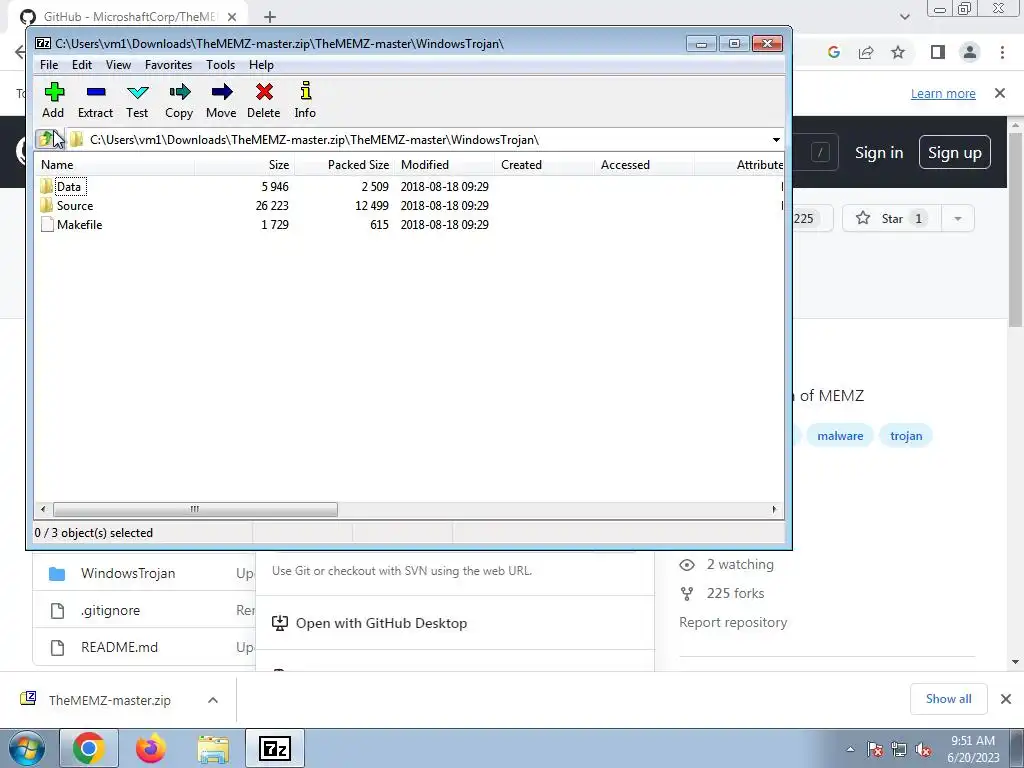
Task: Open the Info toolbar icon
Action: pyautogui.click(x=305, y=91)
